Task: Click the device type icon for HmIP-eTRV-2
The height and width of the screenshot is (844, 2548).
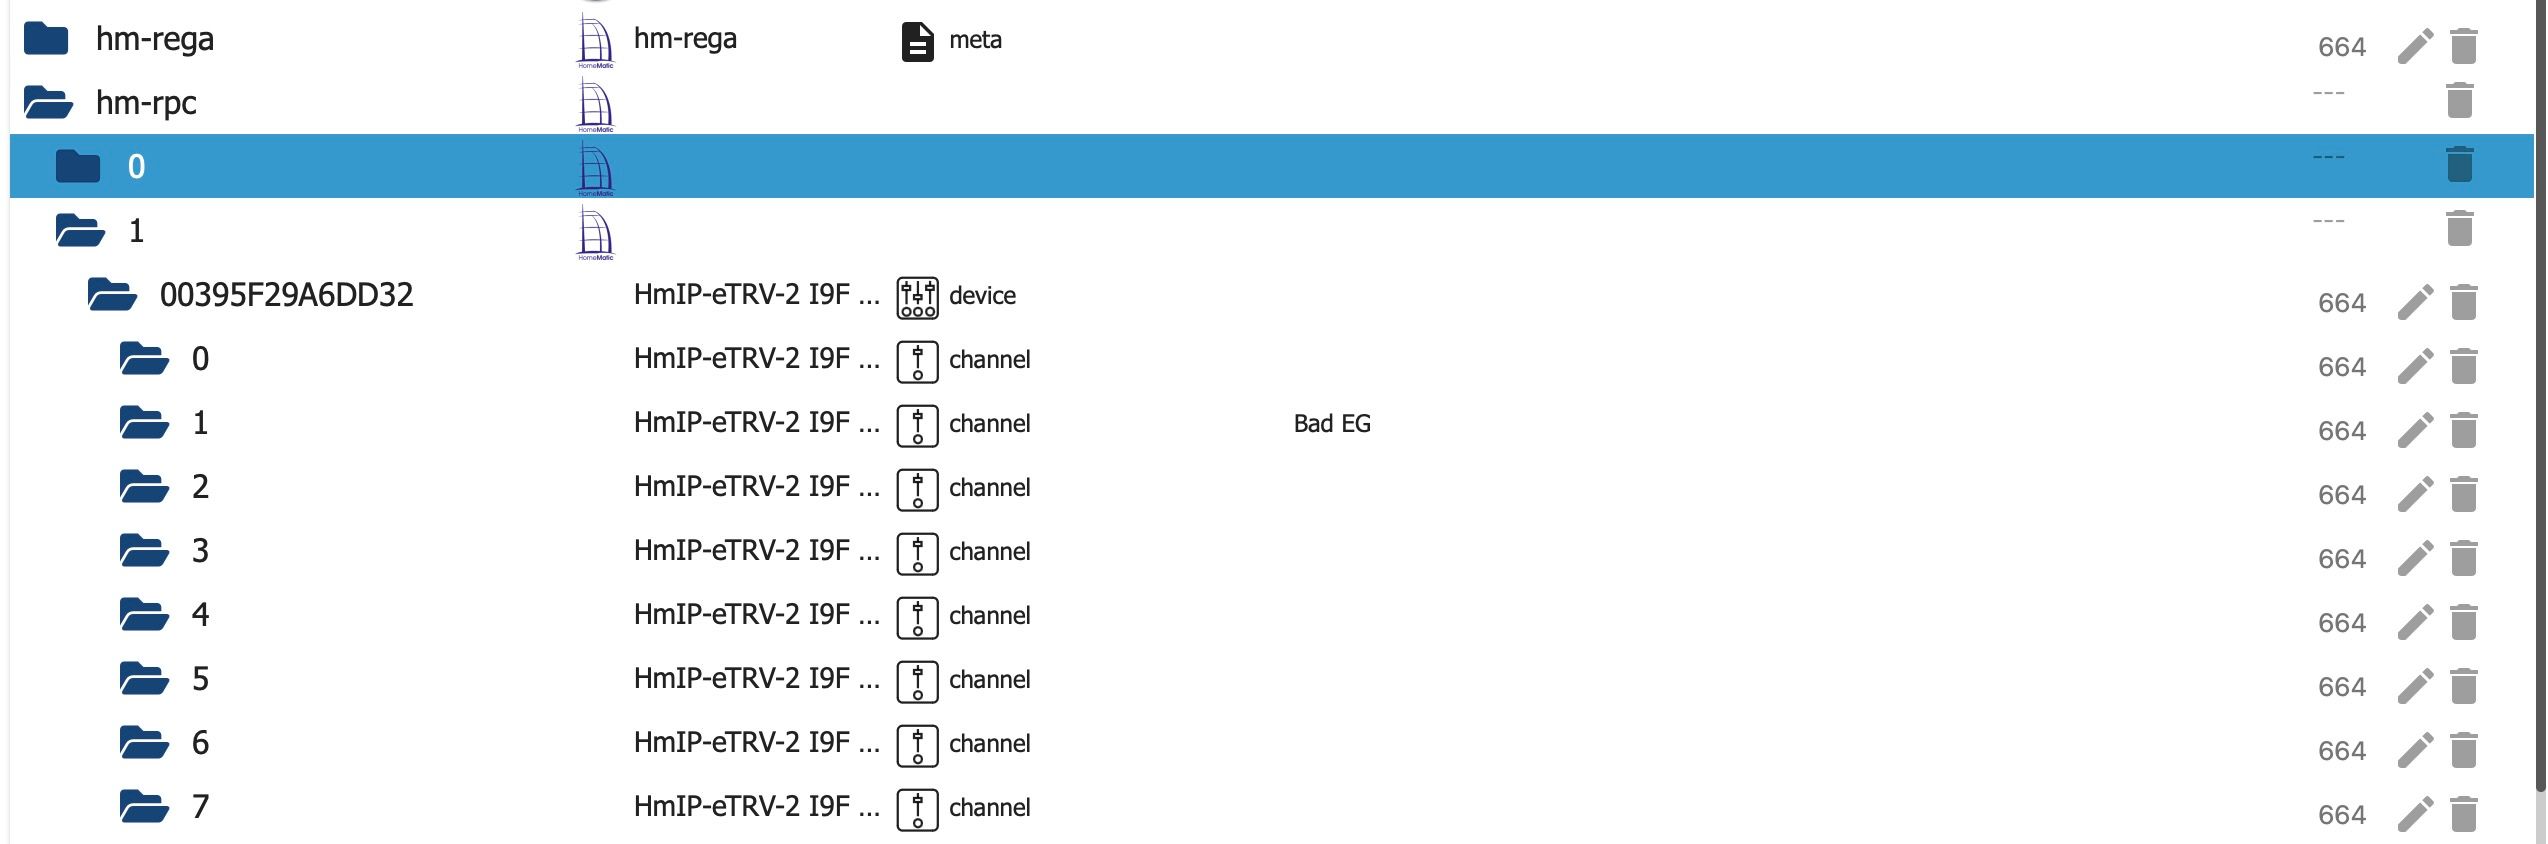Action: (917, 297)
